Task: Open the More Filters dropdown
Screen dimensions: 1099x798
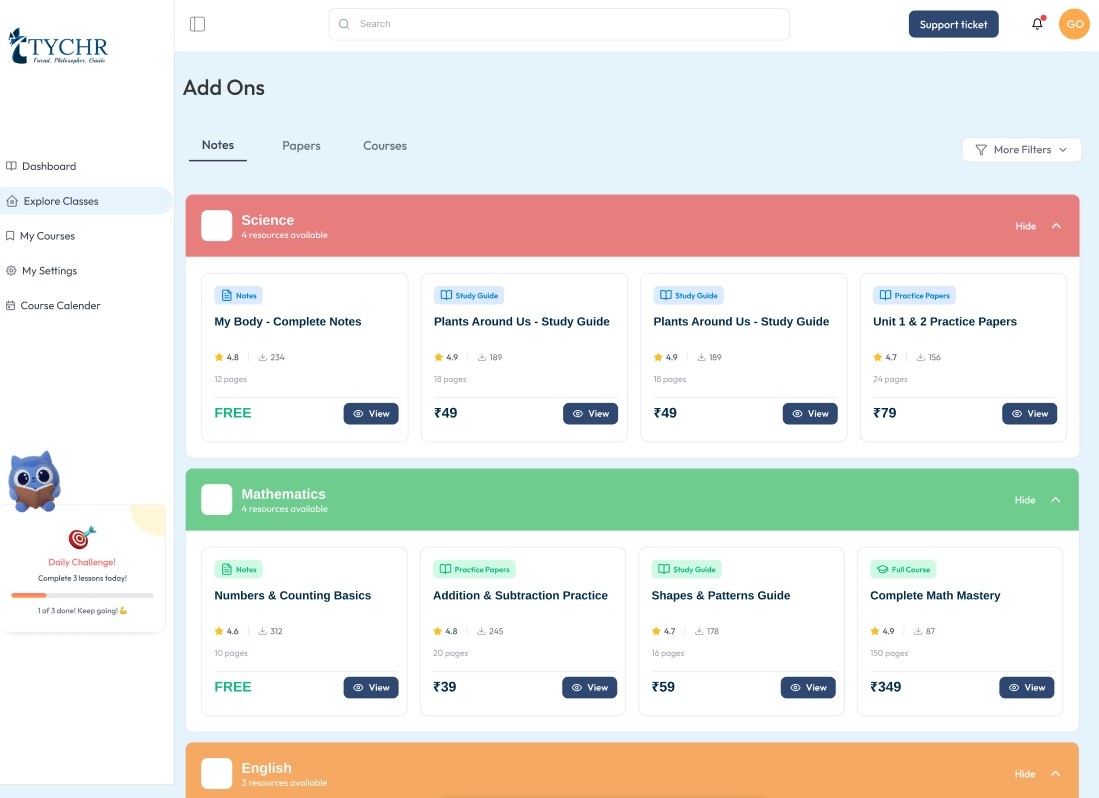Action: (1021, 150)
